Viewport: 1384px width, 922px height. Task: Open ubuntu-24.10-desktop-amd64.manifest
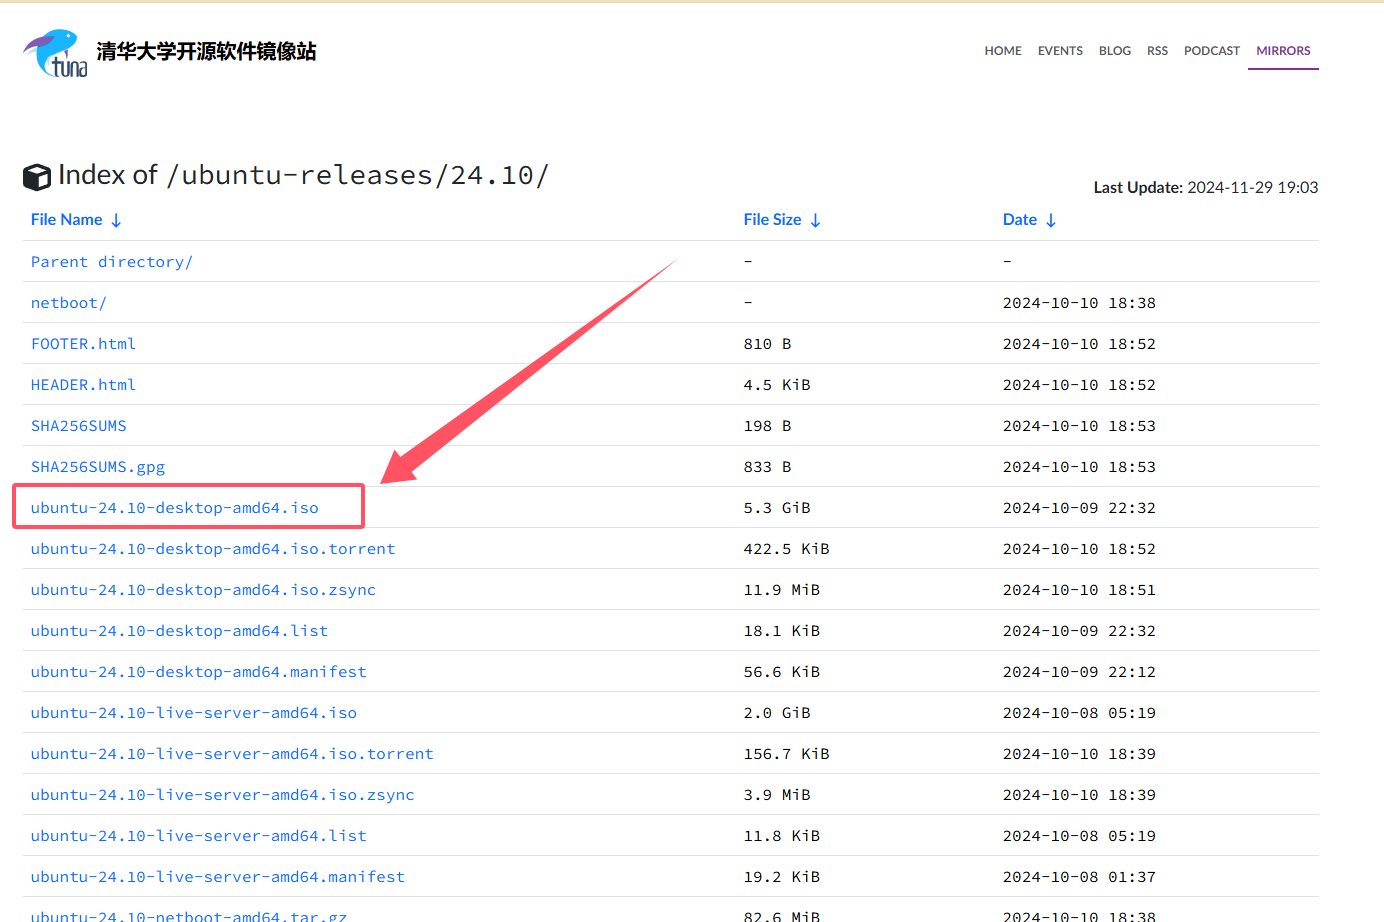click(x=199, y=672)
